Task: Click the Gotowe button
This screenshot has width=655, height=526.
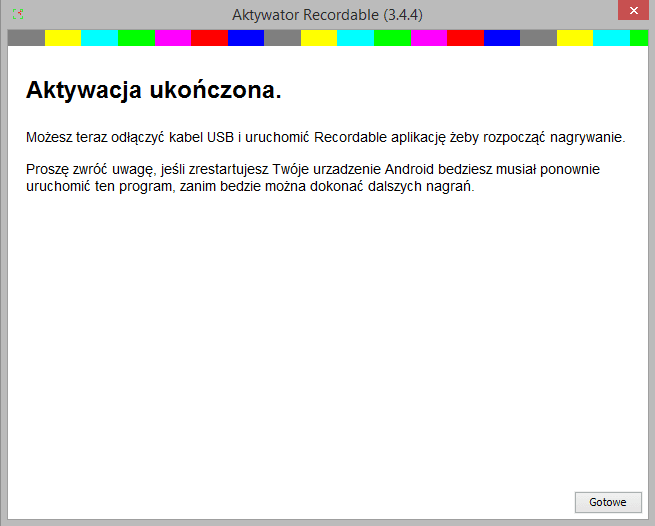Action: pyautogui.click(x=608, y=502)
